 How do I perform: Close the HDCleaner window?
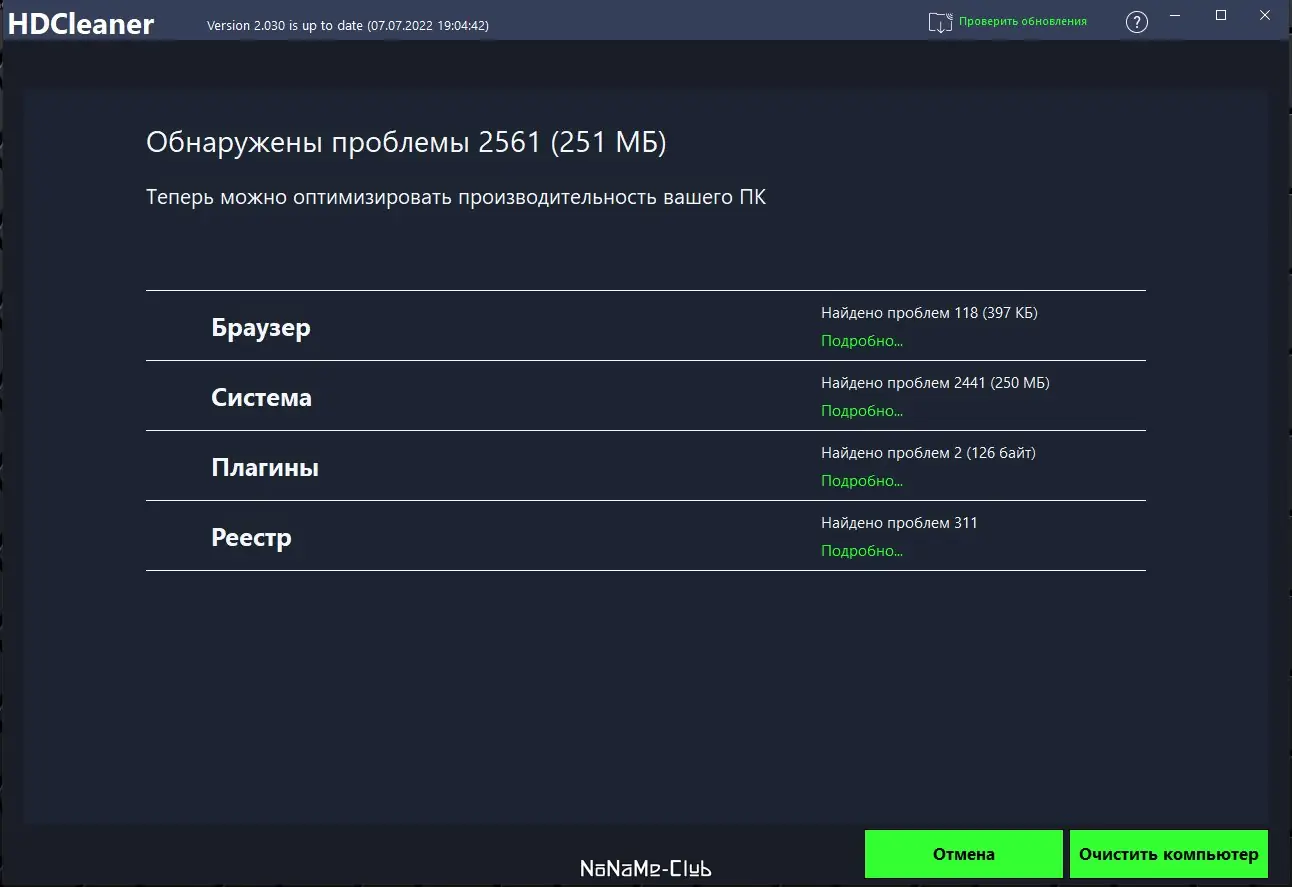point(1265,15)
